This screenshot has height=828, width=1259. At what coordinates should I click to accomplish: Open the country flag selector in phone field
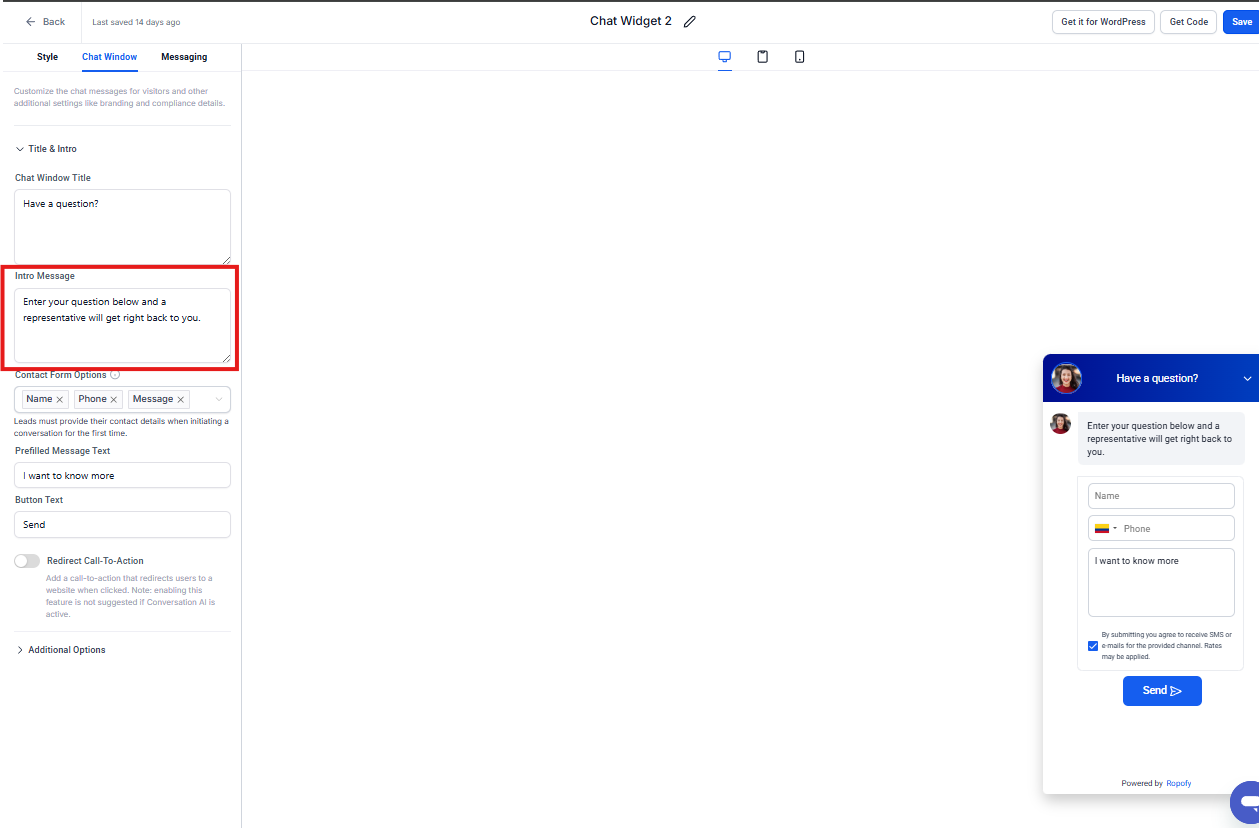tap(1105, 529)
